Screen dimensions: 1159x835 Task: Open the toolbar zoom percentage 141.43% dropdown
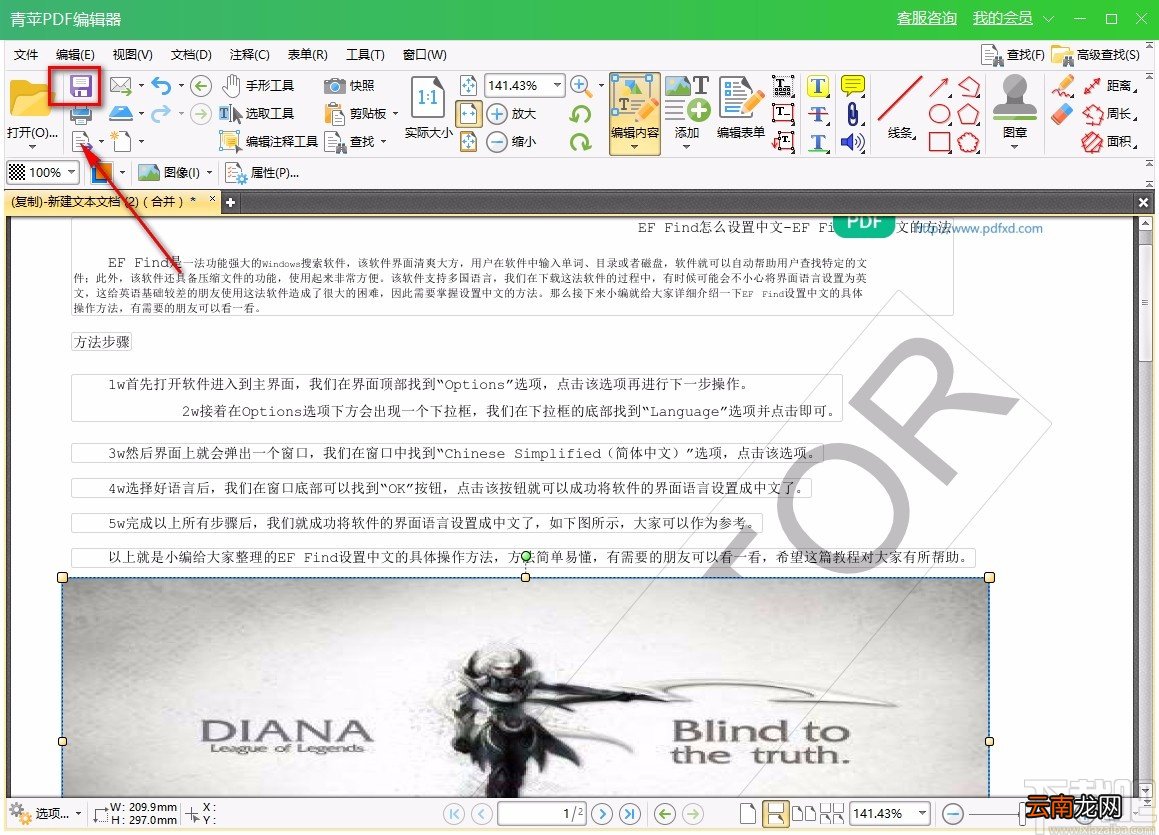click(557, 85)
